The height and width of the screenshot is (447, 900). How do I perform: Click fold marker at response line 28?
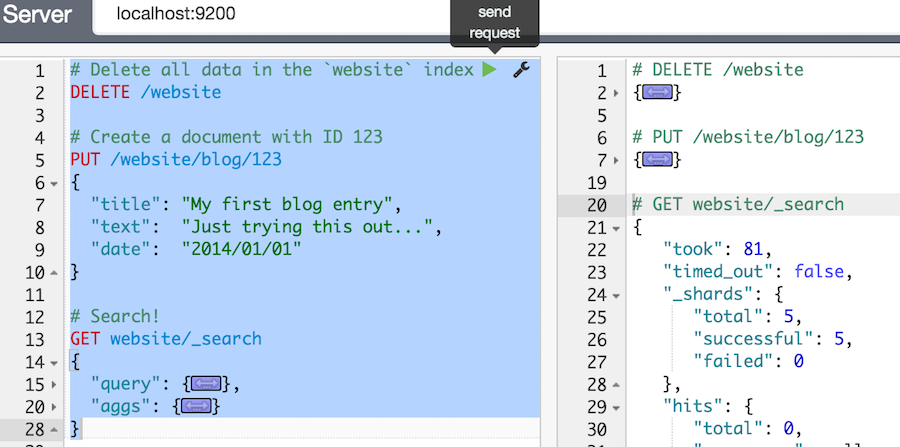[616, 384]
